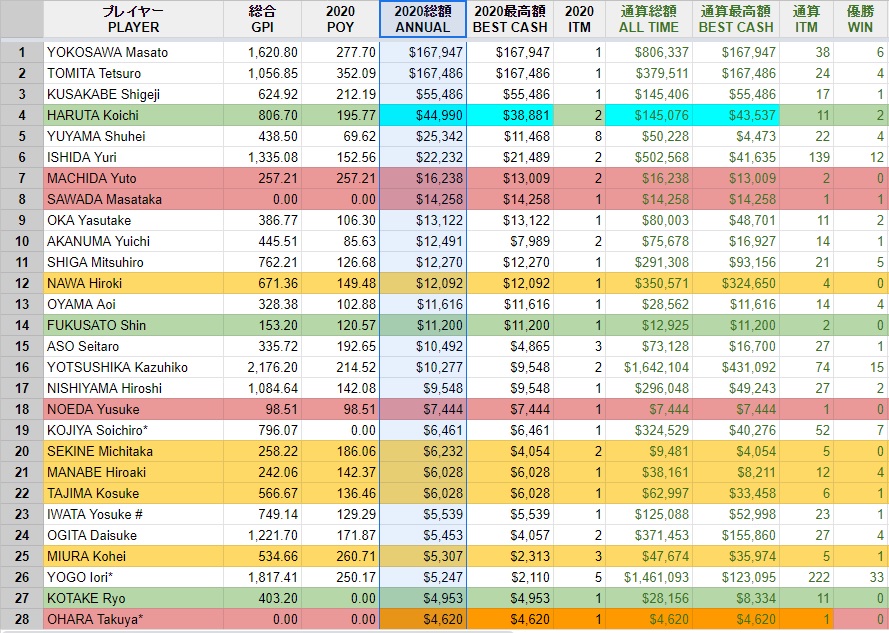Select MIURA Kohei name cell
The image size is (889, 633).
point(133,556)
